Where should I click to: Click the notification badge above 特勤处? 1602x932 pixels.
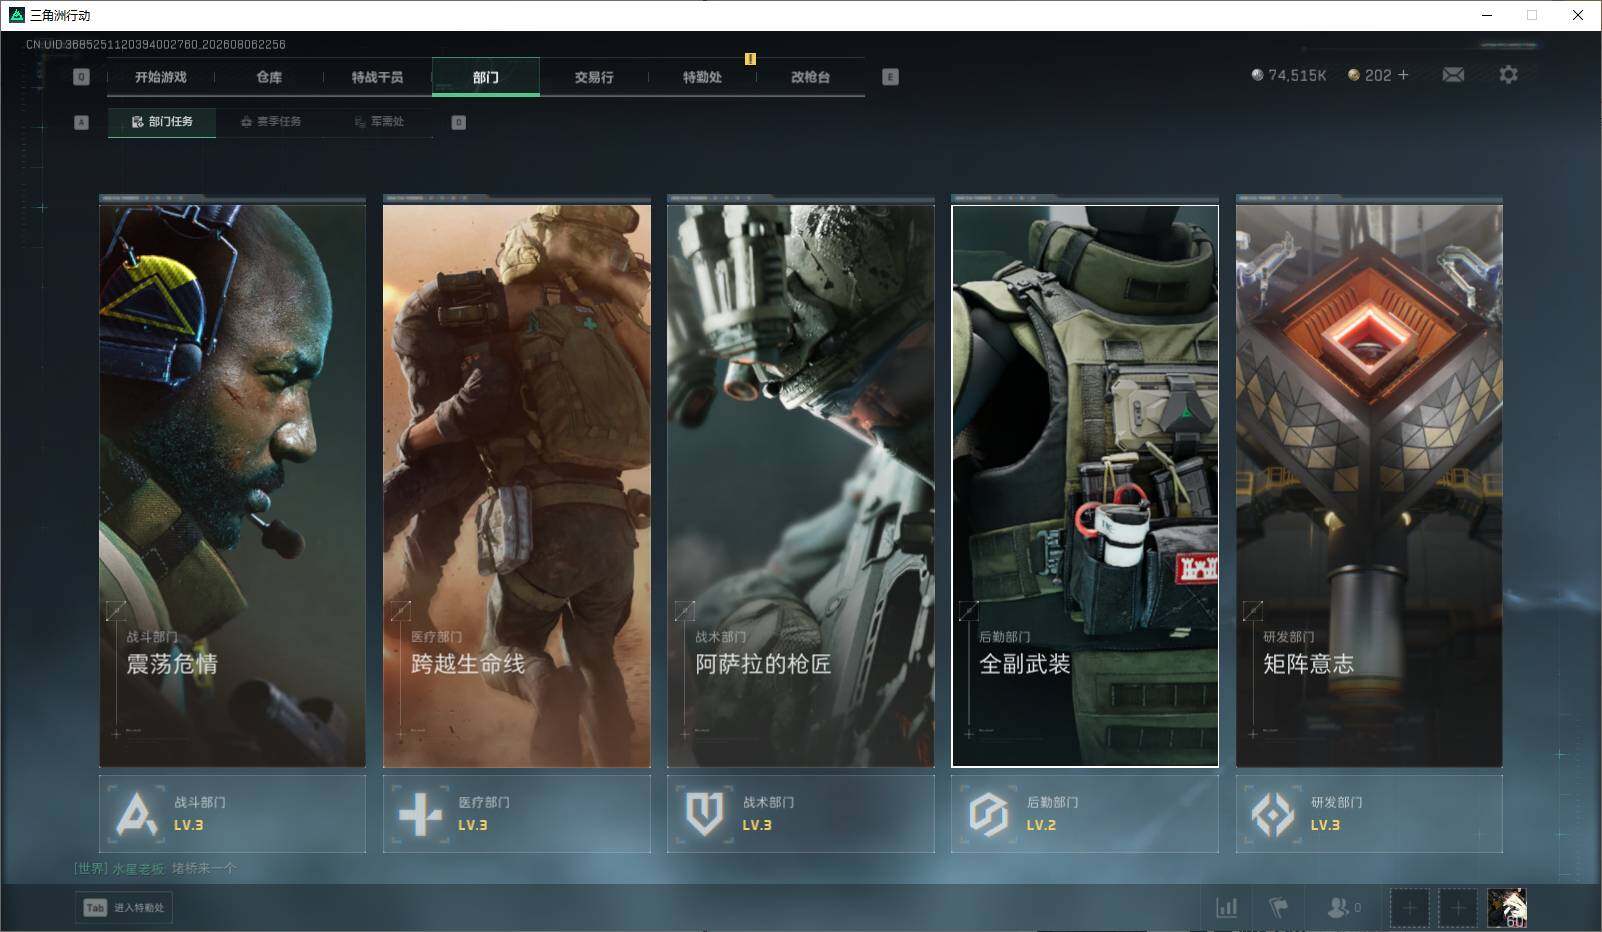pos(750,59)
